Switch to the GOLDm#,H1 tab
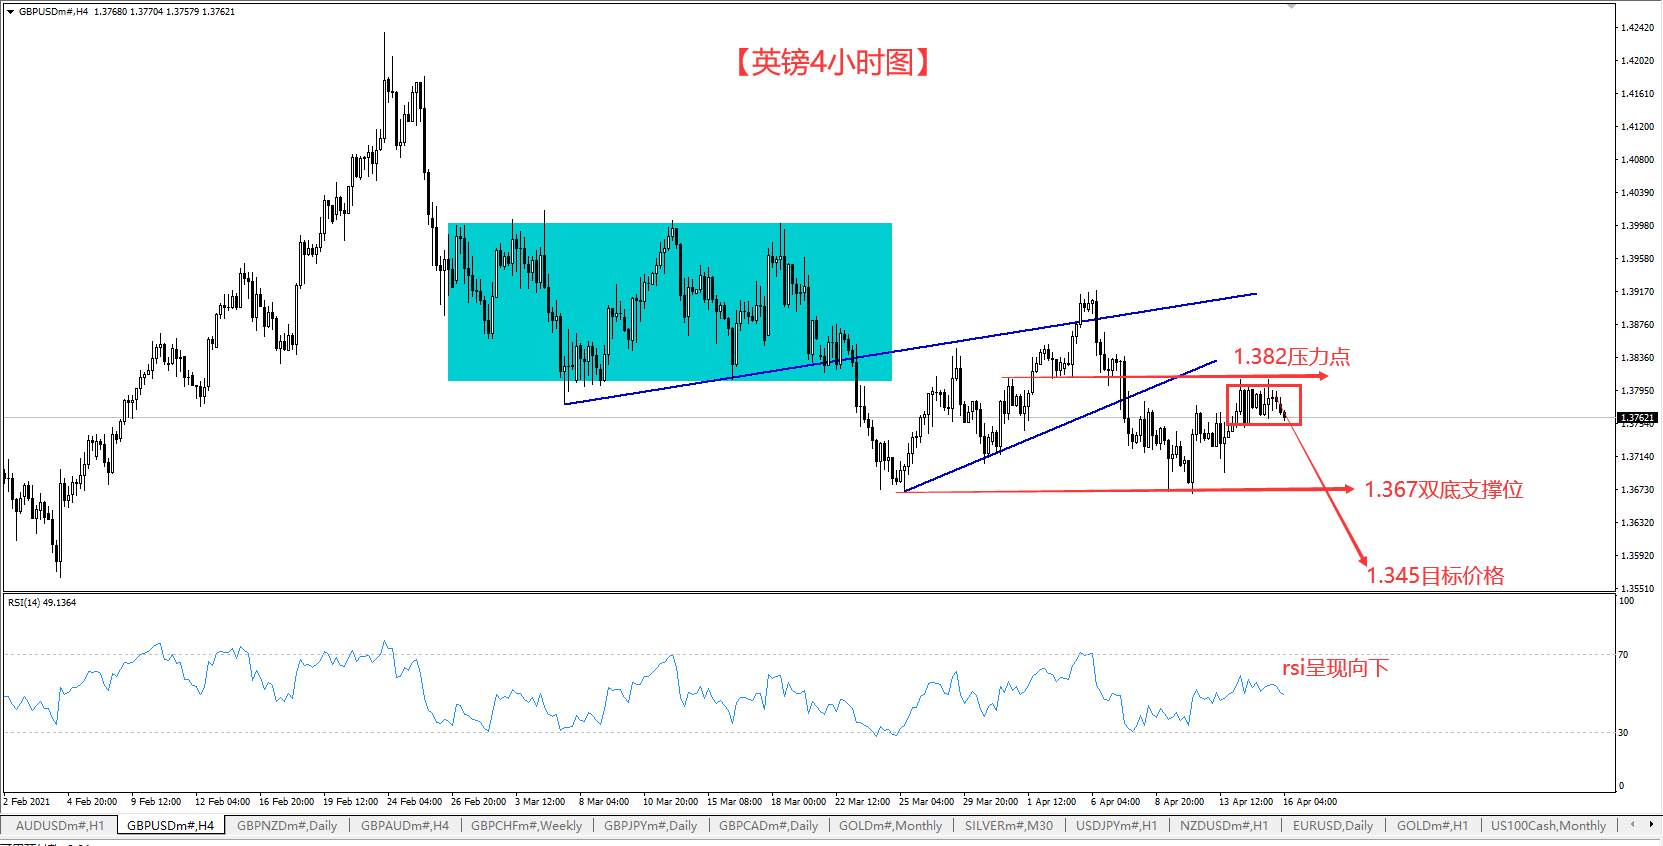 click(1433, 826)
